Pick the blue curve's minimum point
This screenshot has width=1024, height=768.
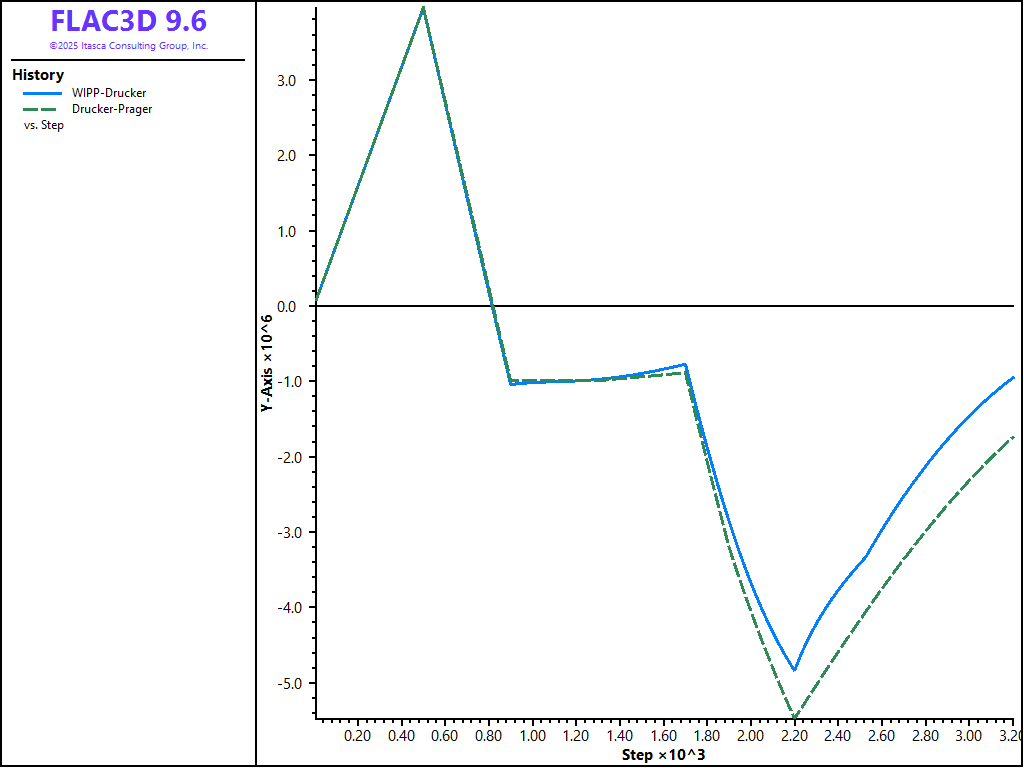pos(795,669)
